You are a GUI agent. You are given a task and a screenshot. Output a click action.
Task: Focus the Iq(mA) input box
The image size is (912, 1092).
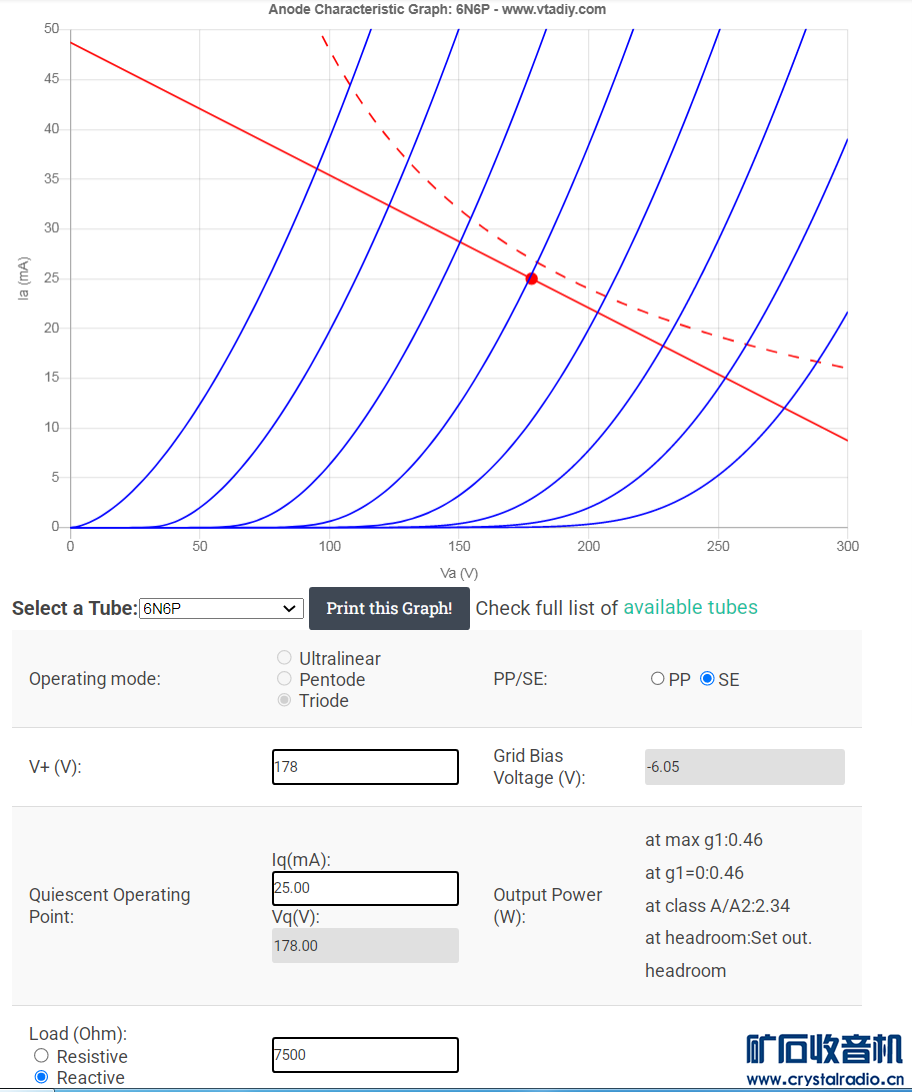click(x=365, y=888)
